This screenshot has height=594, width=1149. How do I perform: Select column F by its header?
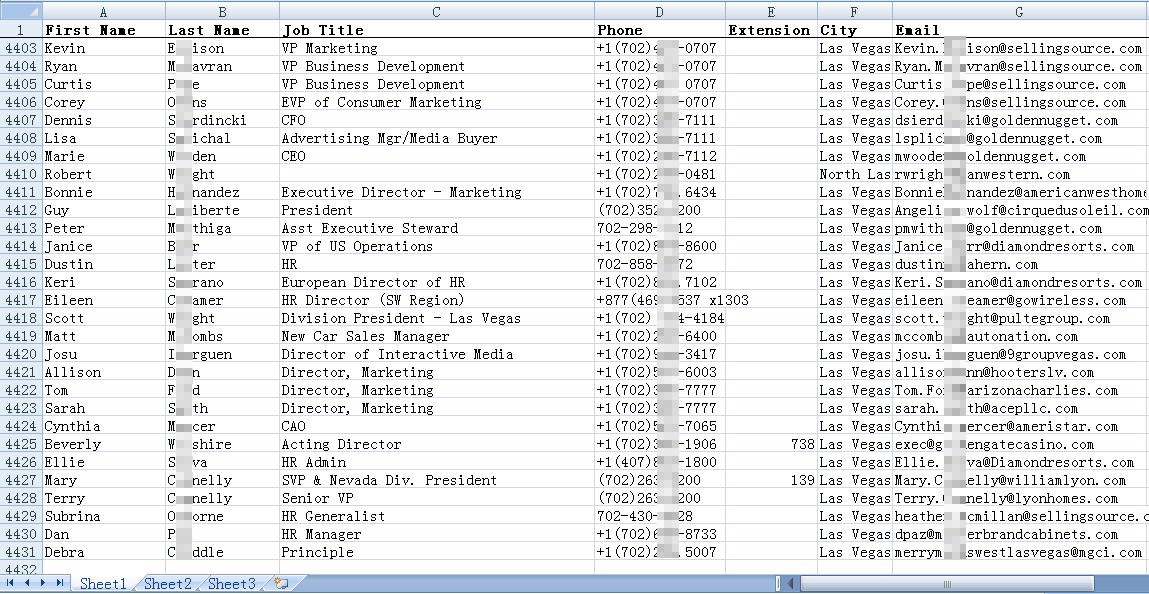click(854, 12)
